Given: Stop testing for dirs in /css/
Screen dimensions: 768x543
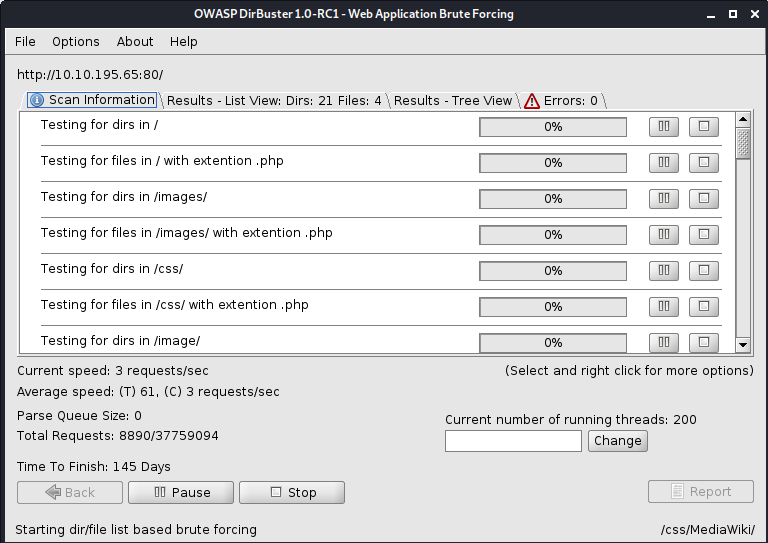Looking at the screenshot, I should 704,271.
